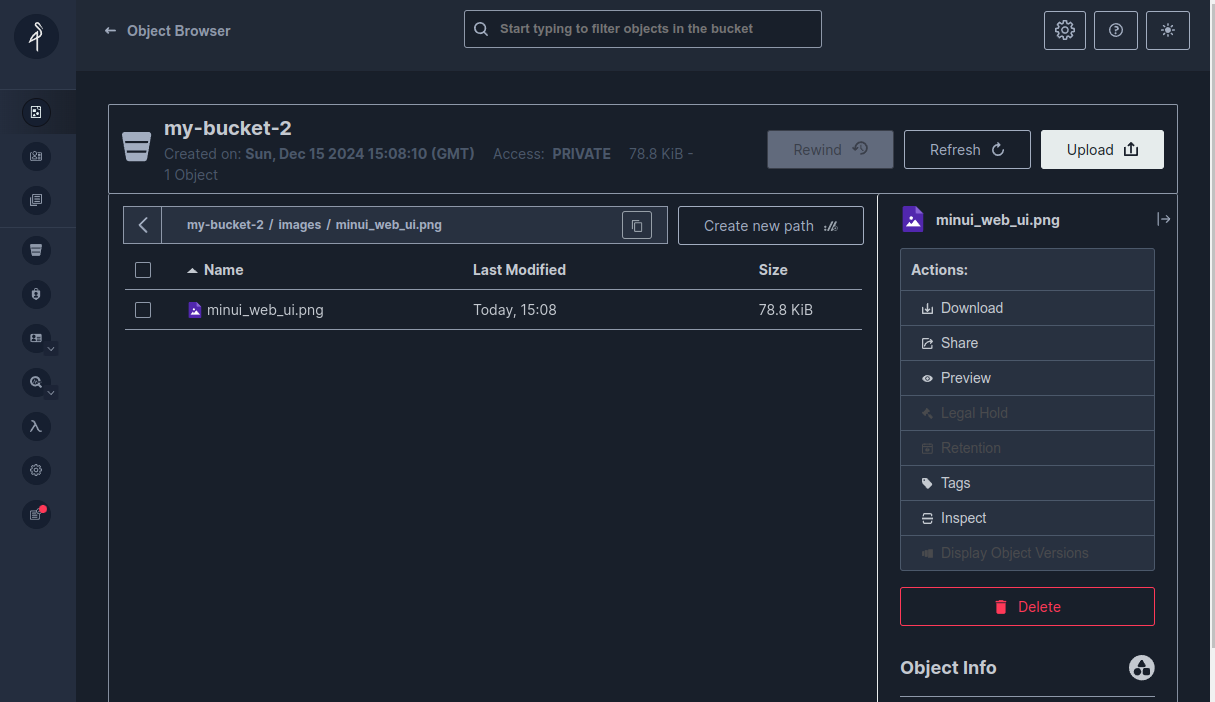Click the red Delete button
Screen dimensions: 1215x702
1026,607
